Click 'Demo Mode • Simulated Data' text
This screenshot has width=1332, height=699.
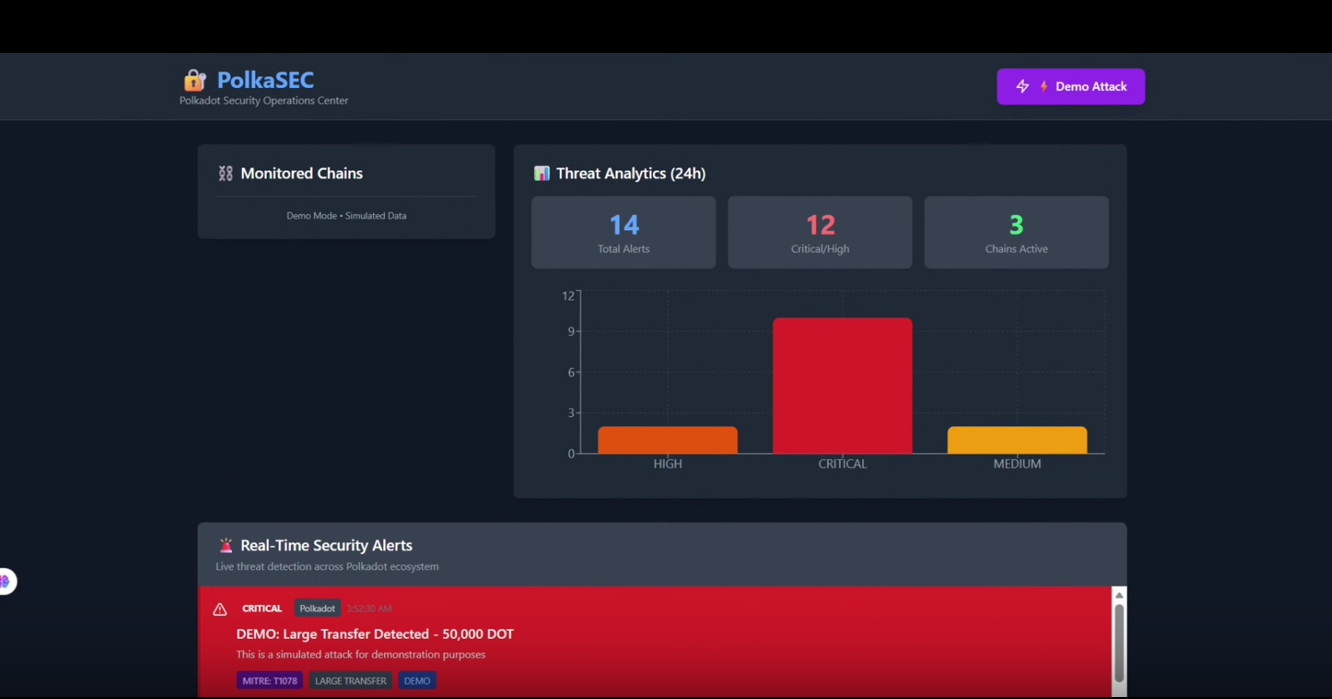click(346, 216)
